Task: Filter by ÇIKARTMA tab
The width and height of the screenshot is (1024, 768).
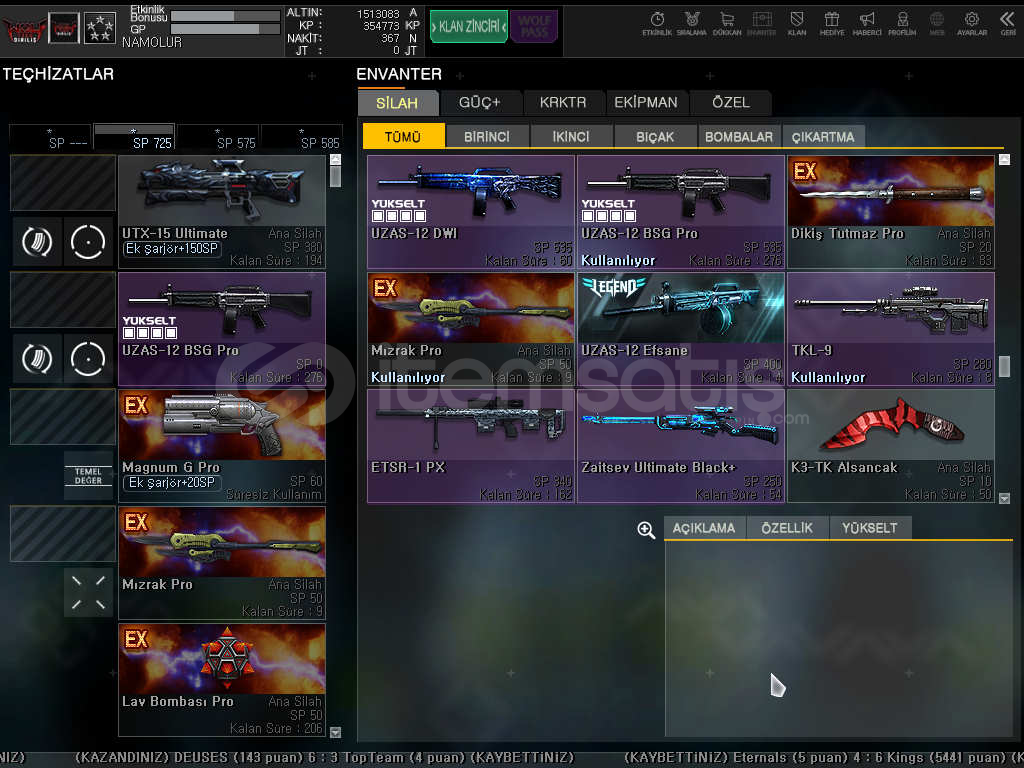Action: [823, 136]
